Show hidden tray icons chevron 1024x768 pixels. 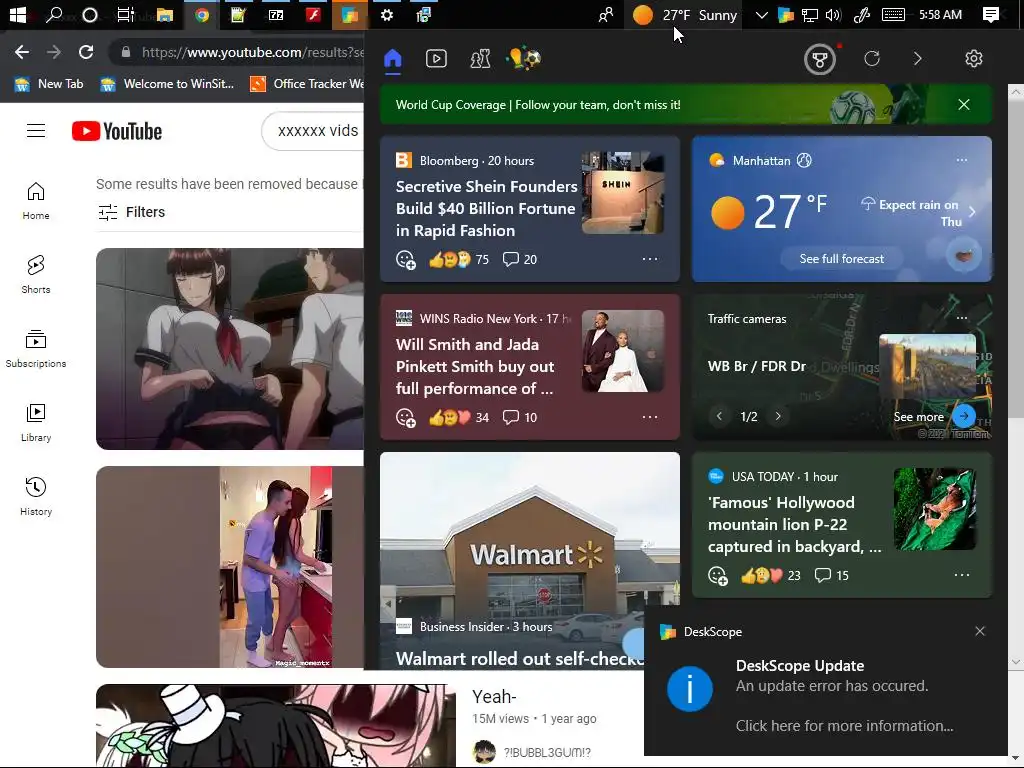tap(761, 15)
